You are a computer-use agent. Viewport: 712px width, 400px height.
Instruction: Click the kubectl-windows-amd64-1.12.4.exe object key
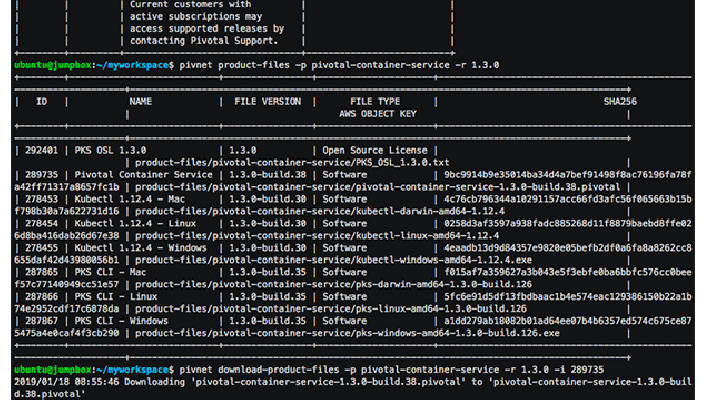[333, 260]
